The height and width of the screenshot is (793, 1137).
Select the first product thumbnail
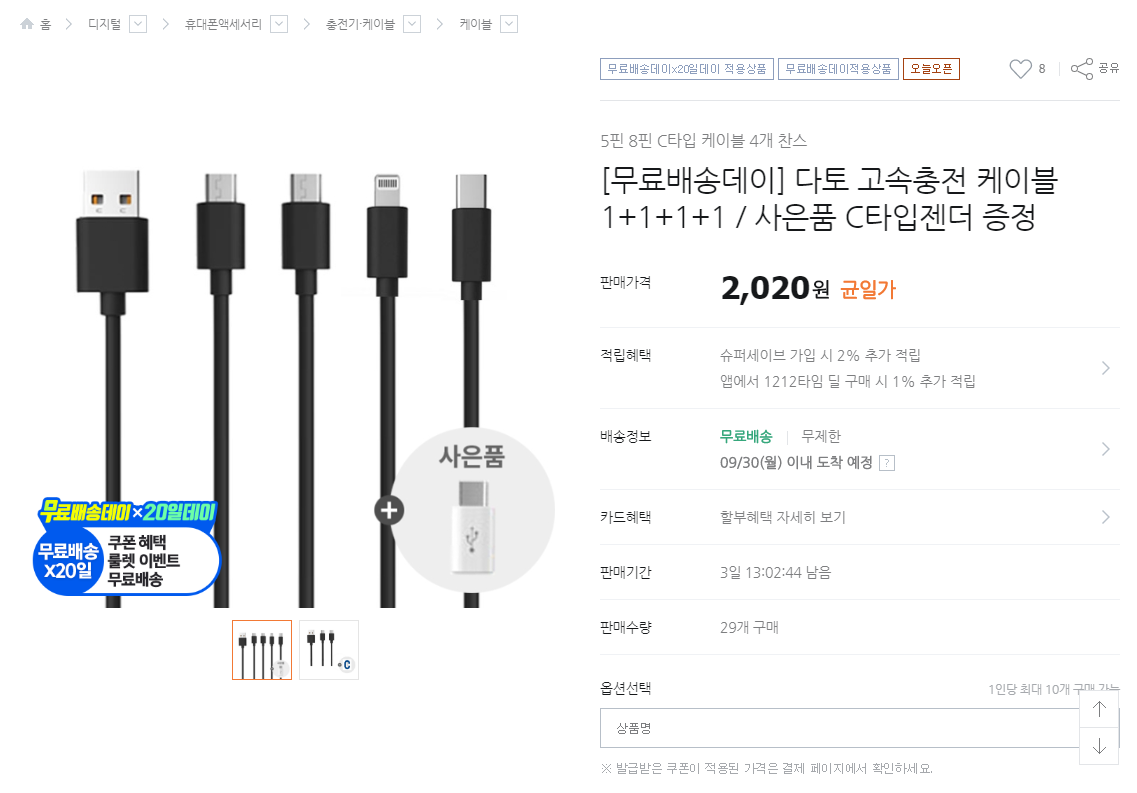(x=262, y=650)
